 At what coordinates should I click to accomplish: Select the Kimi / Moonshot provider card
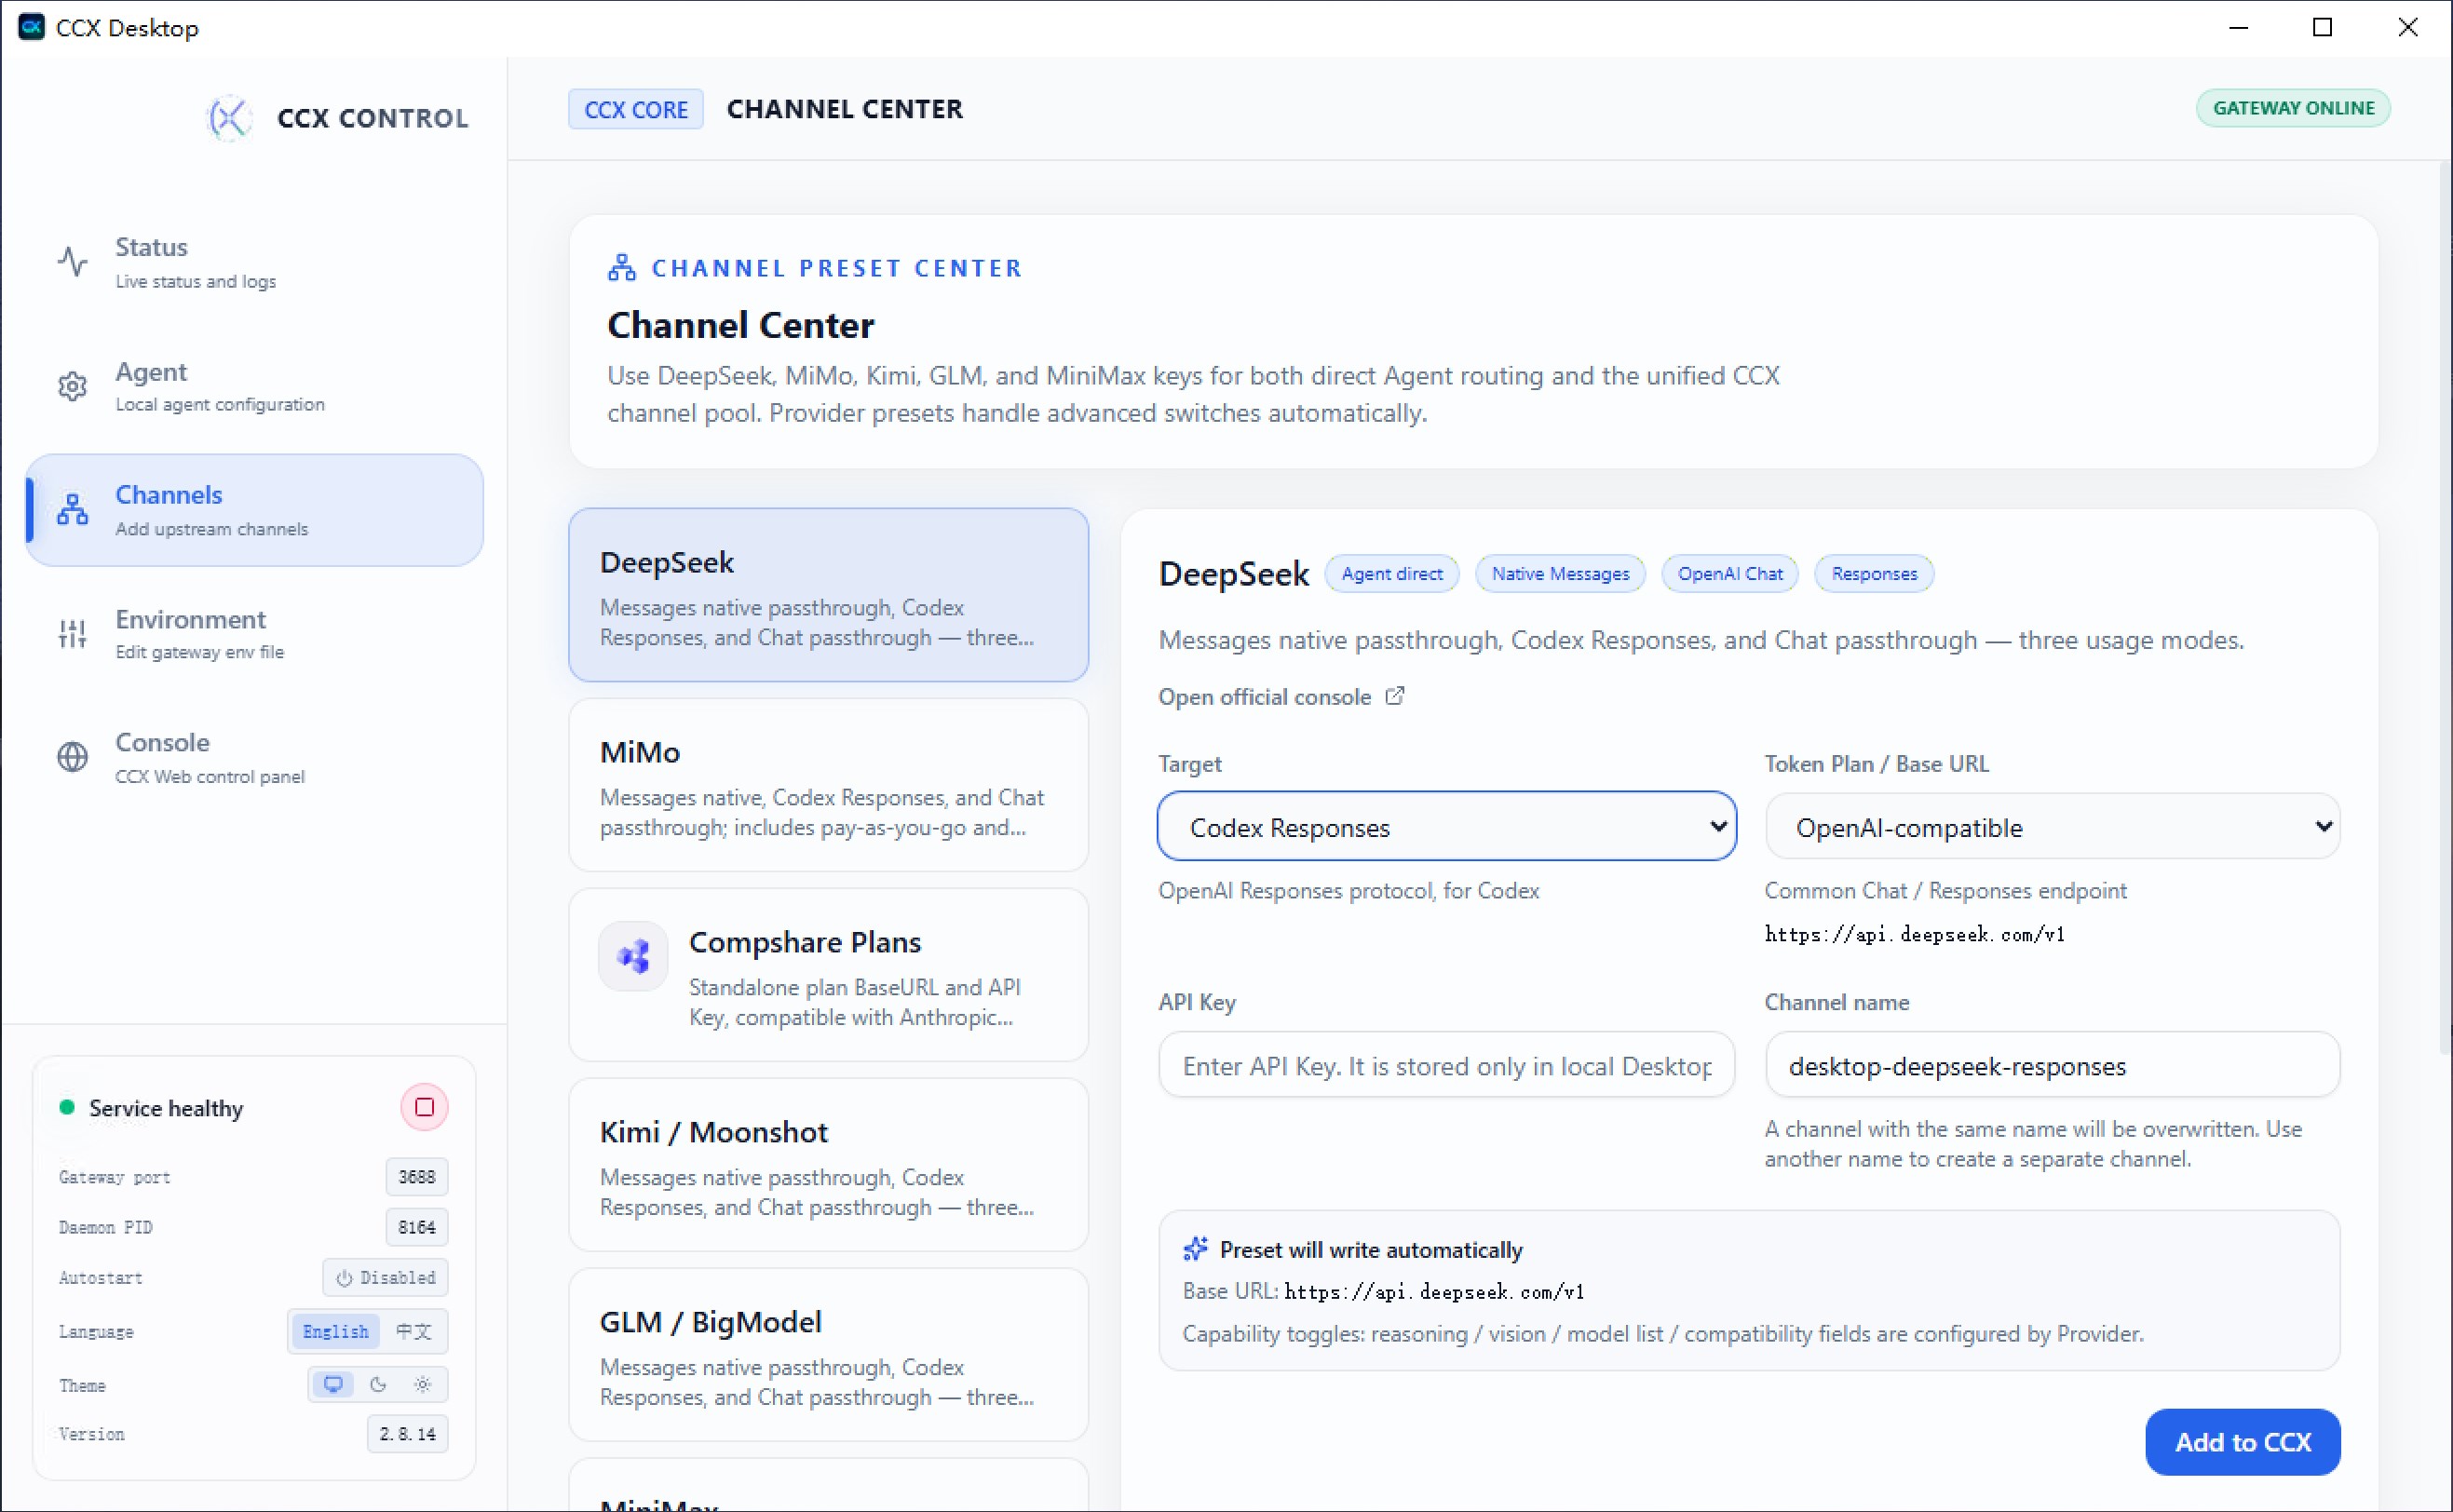click(x=828, y=1166)
